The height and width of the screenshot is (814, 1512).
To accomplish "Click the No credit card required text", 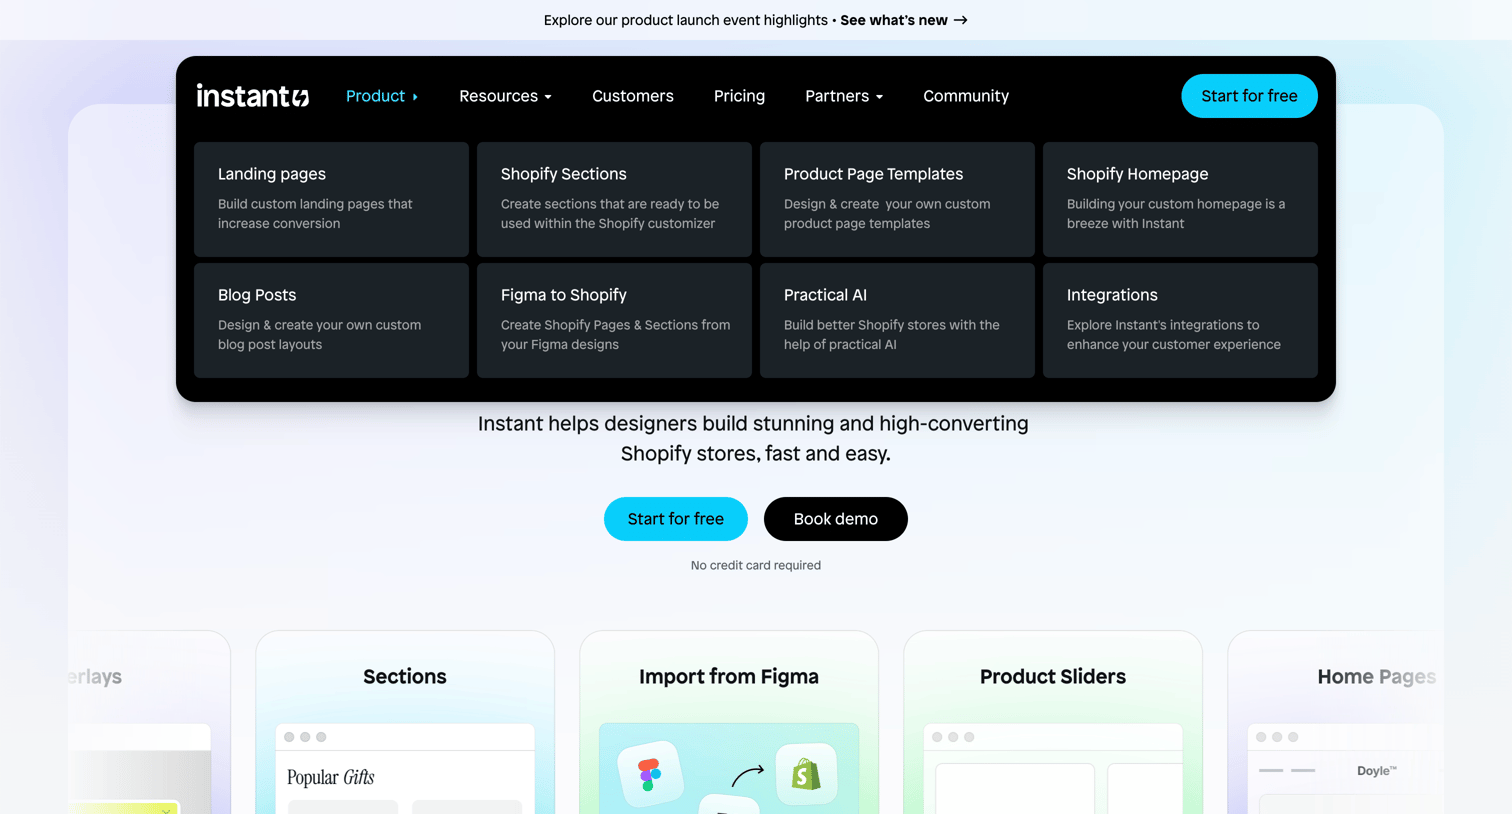I will point(756,565).
